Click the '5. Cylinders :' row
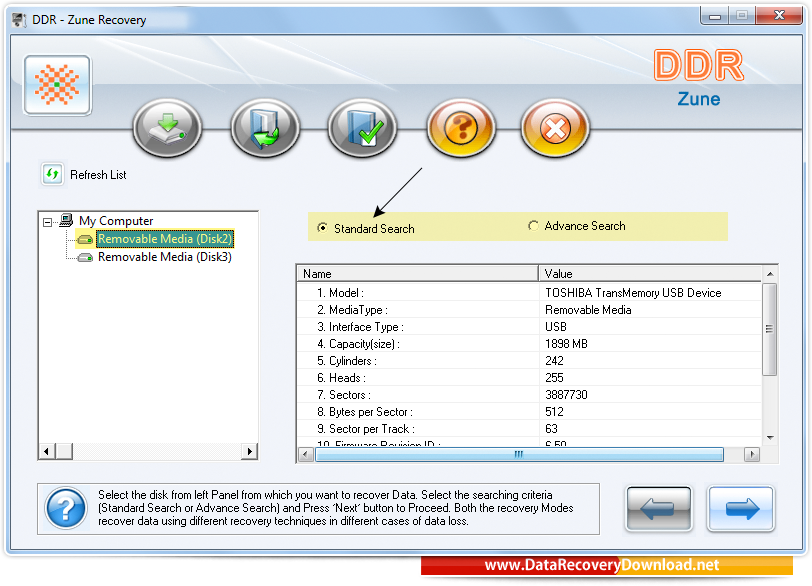 tap(529, 361)
